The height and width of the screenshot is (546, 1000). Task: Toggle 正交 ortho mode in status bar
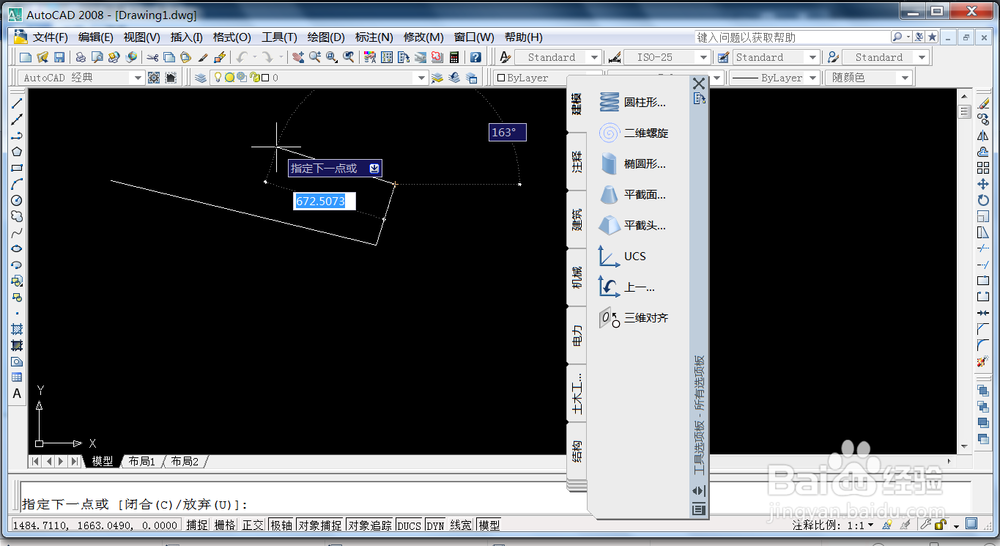[x=253, y=525]
